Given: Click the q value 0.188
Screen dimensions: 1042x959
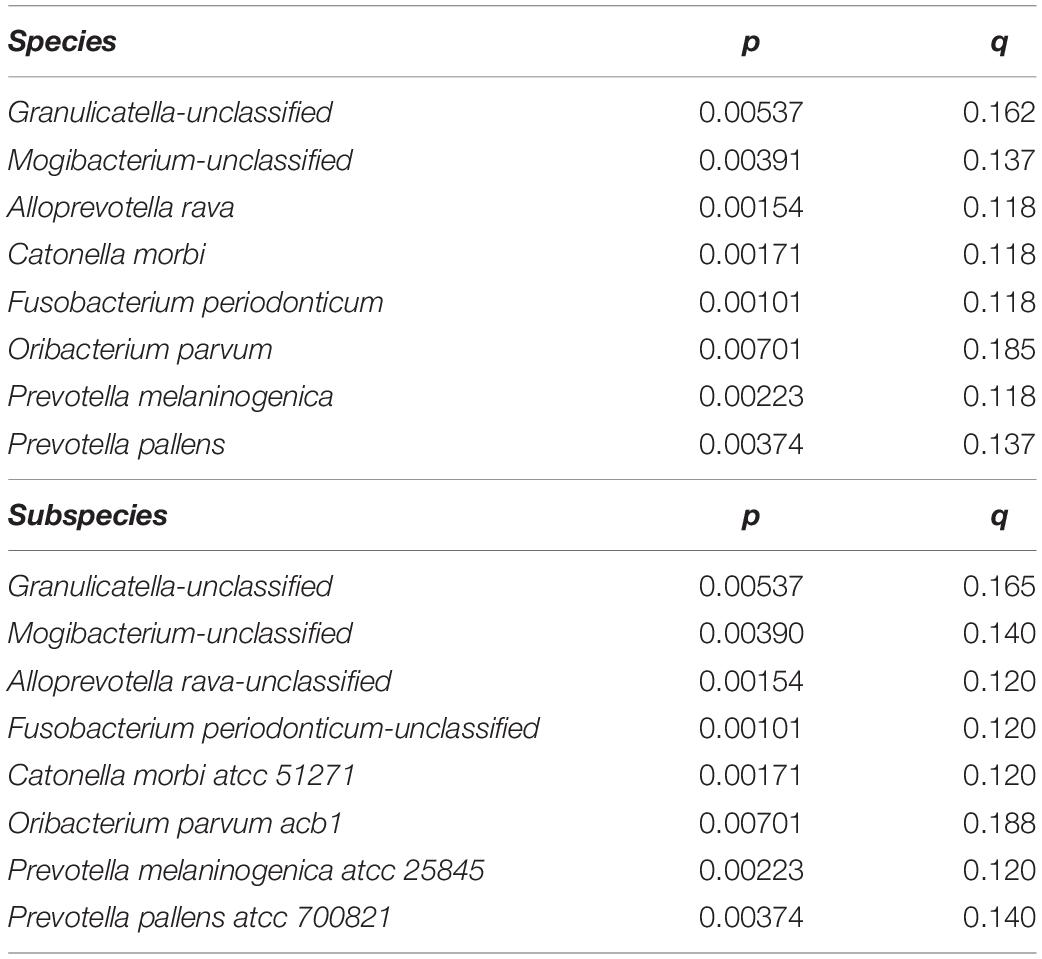Looking at the screenshot, I should 999,823.
